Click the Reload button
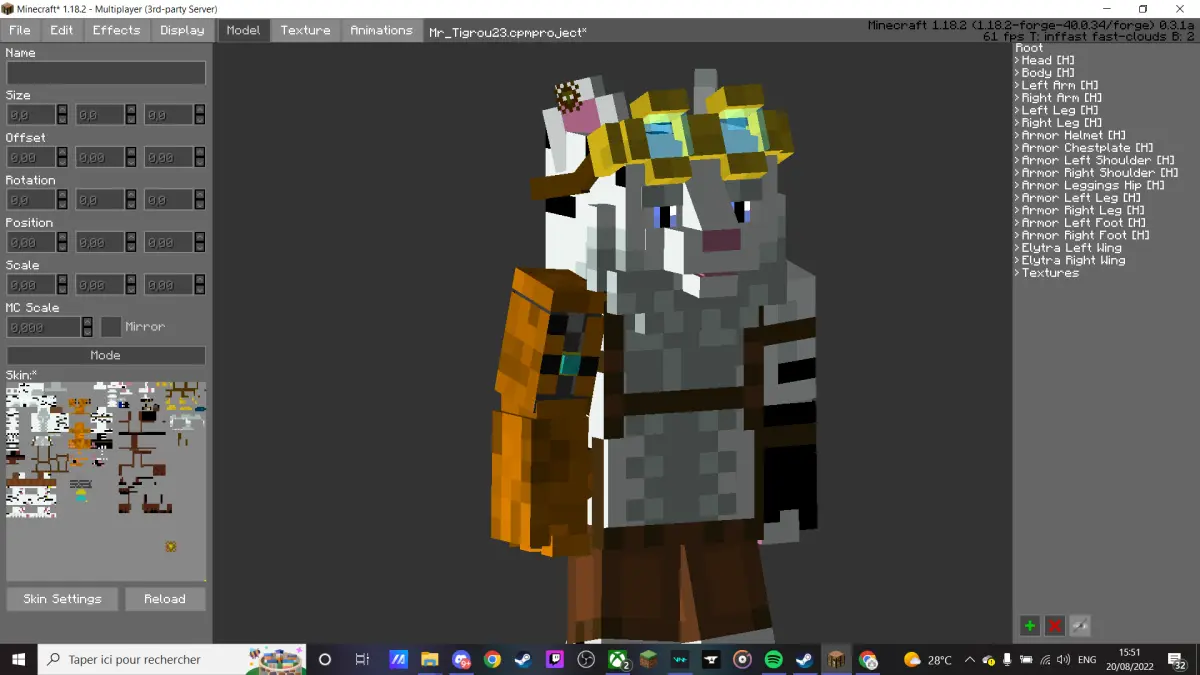This screenshot has height=675, width=1200. pos(165,599)
